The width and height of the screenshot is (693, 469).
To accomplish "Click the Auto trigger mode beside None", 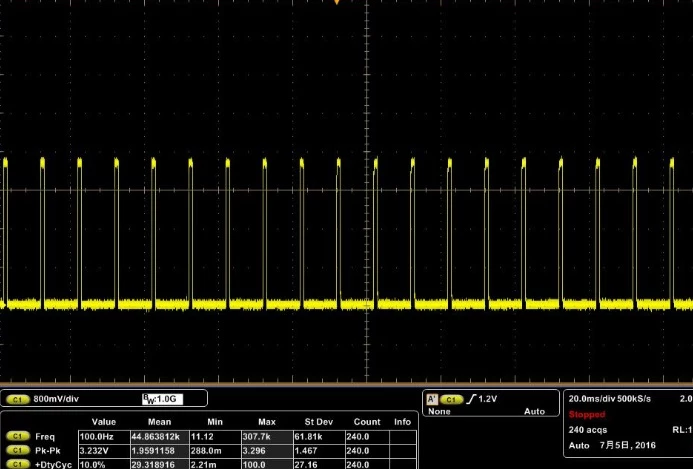I will tap(534, 412).
